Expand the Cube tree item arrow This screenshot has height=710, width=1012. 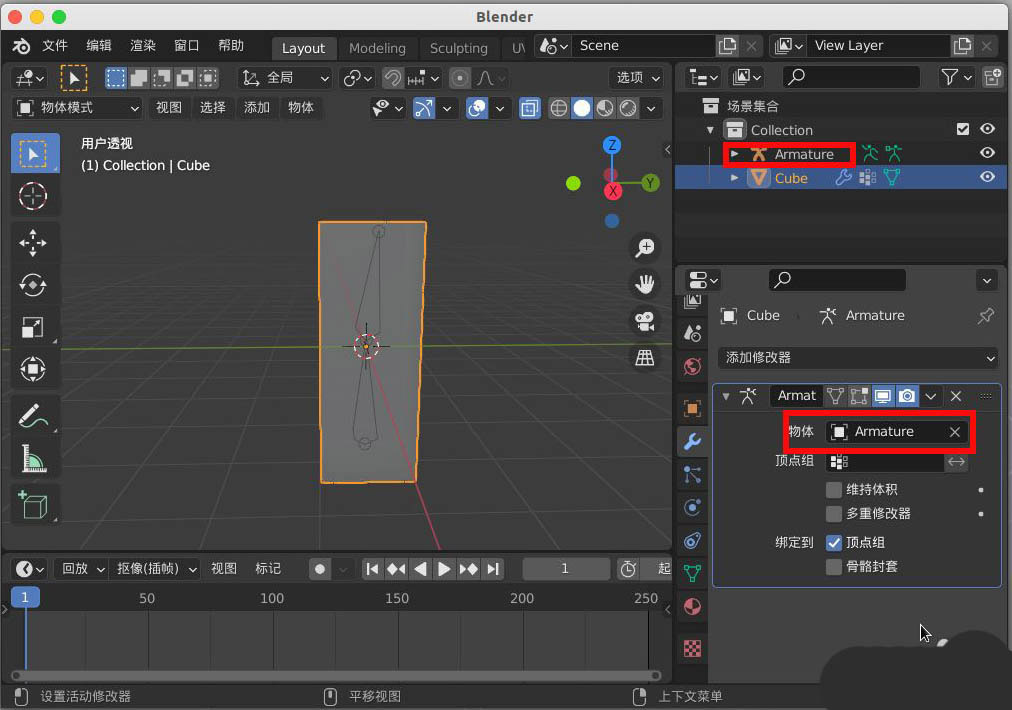click(x=734, y=178)
